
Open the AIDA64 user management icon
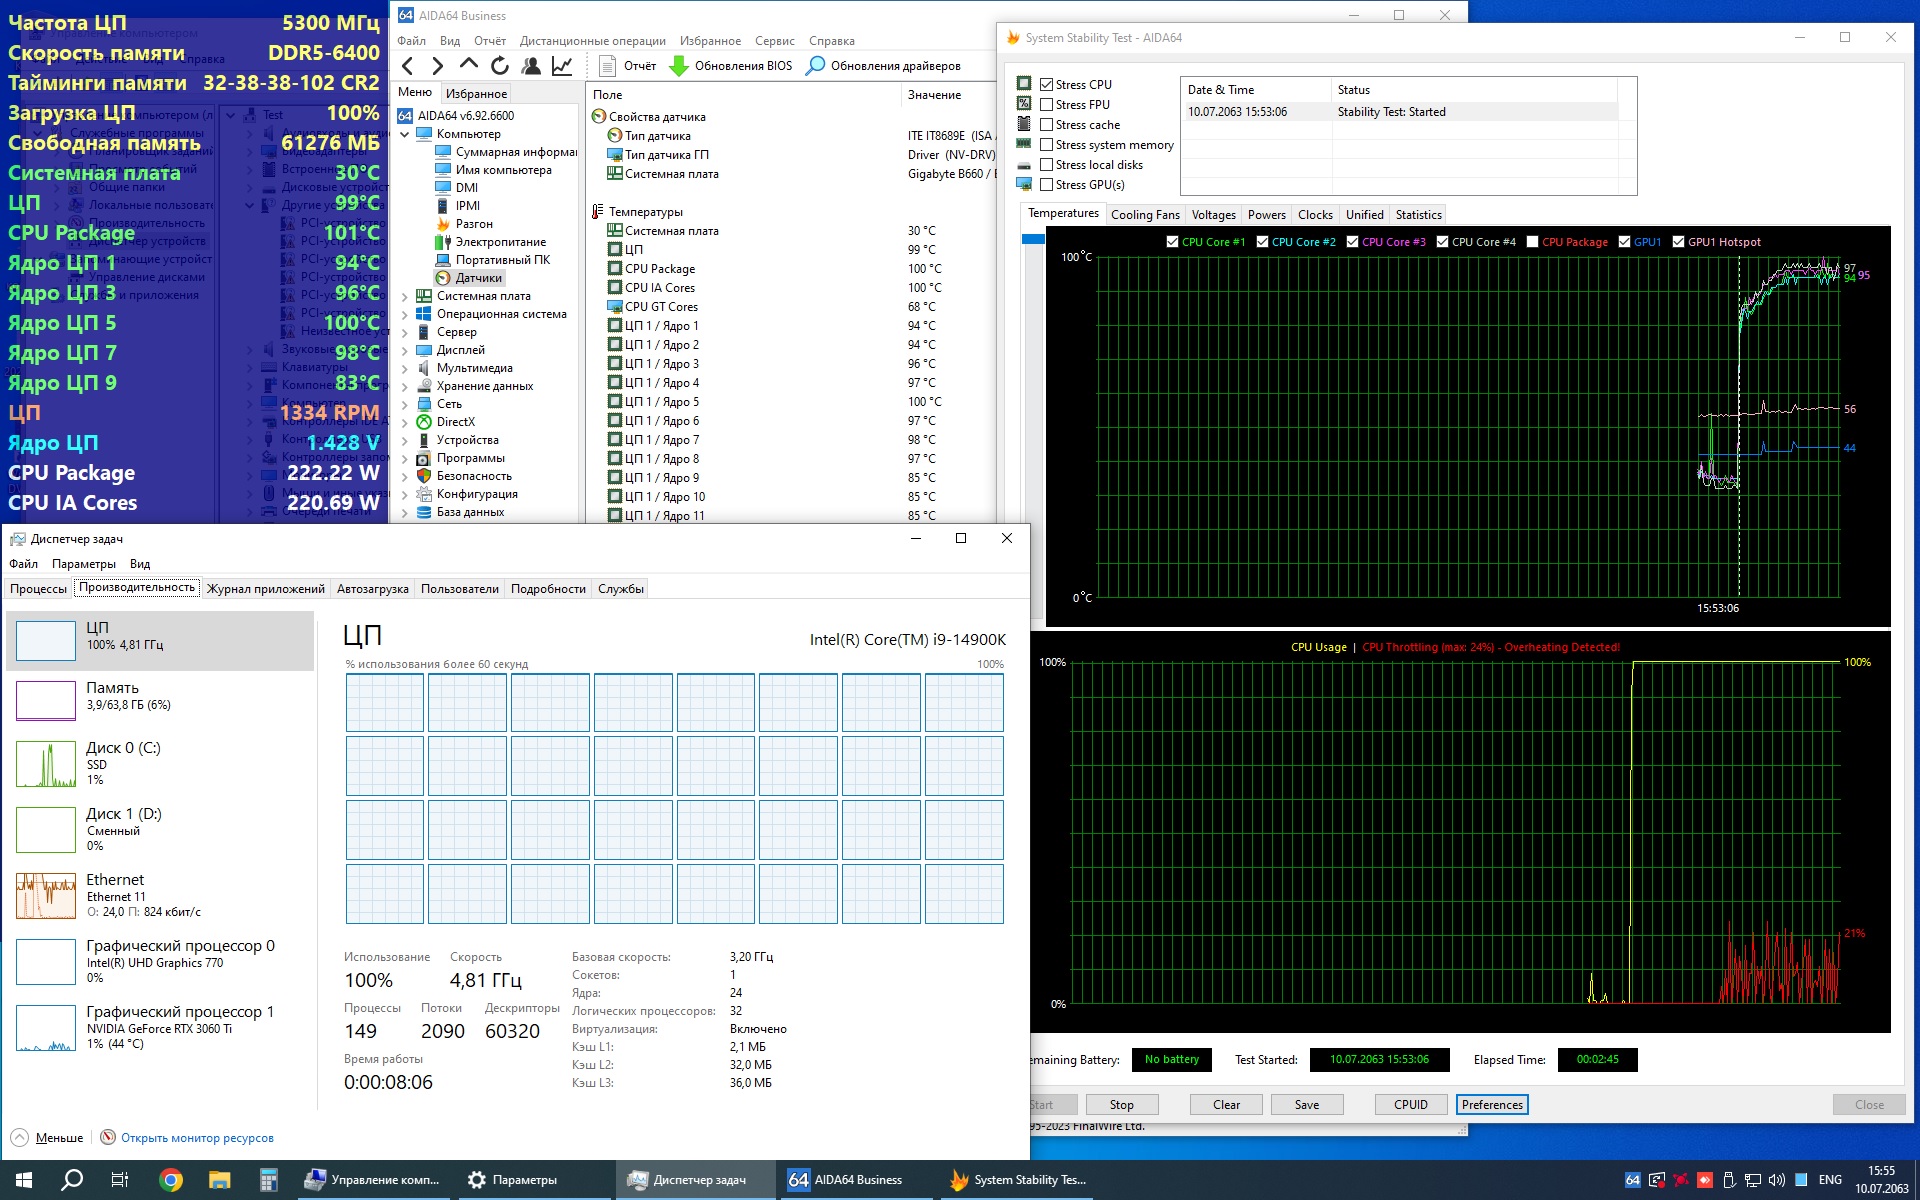[x=531, y=66]
